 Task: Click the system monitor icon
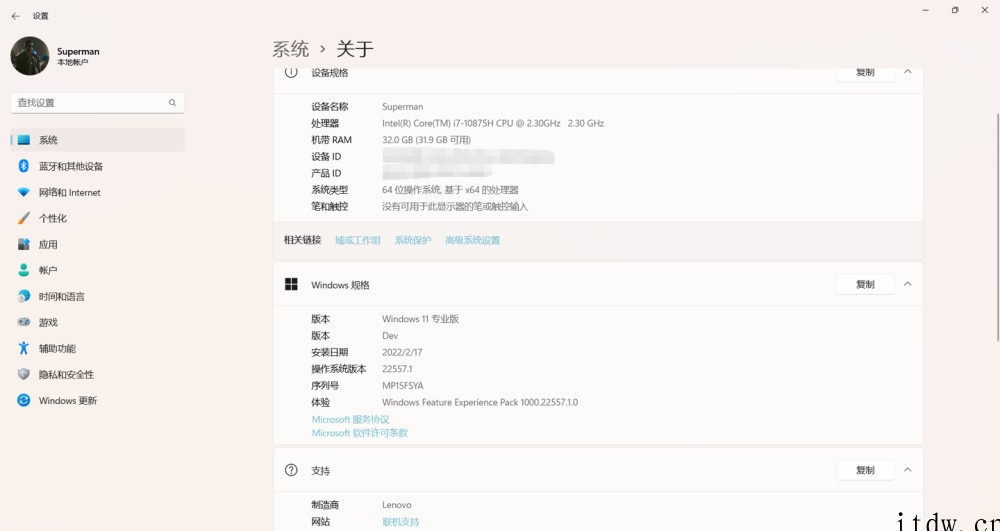(x=24, y=140)
